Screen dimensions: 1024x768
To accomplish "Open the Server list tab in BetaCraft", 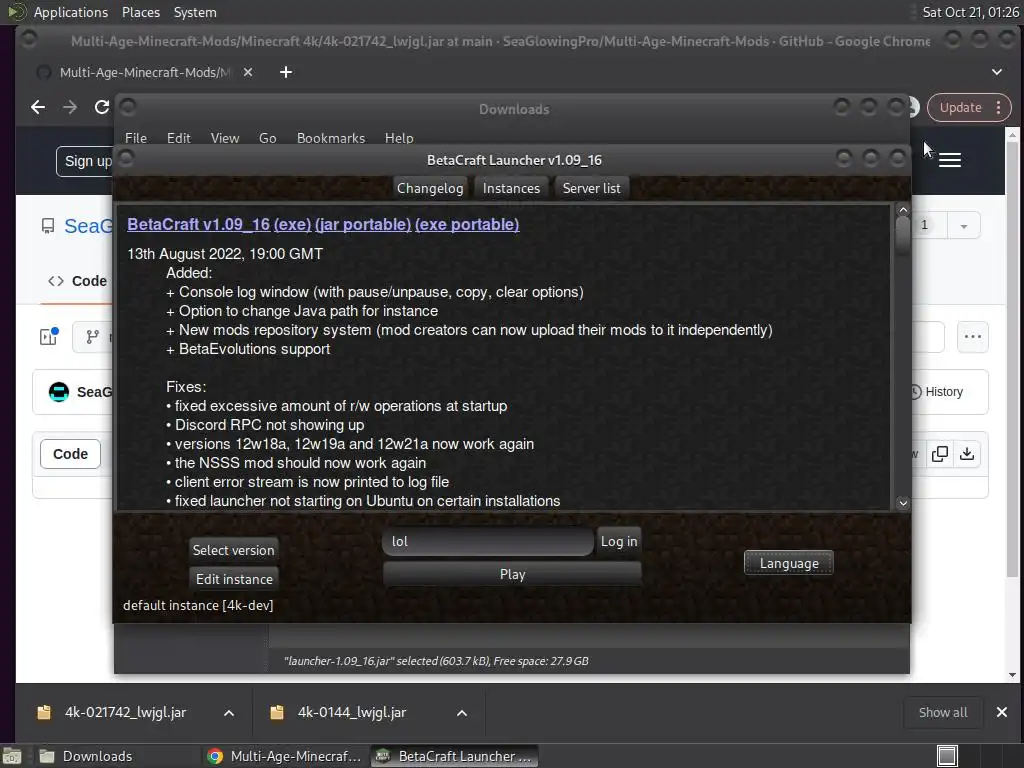I will coord(592,188).
